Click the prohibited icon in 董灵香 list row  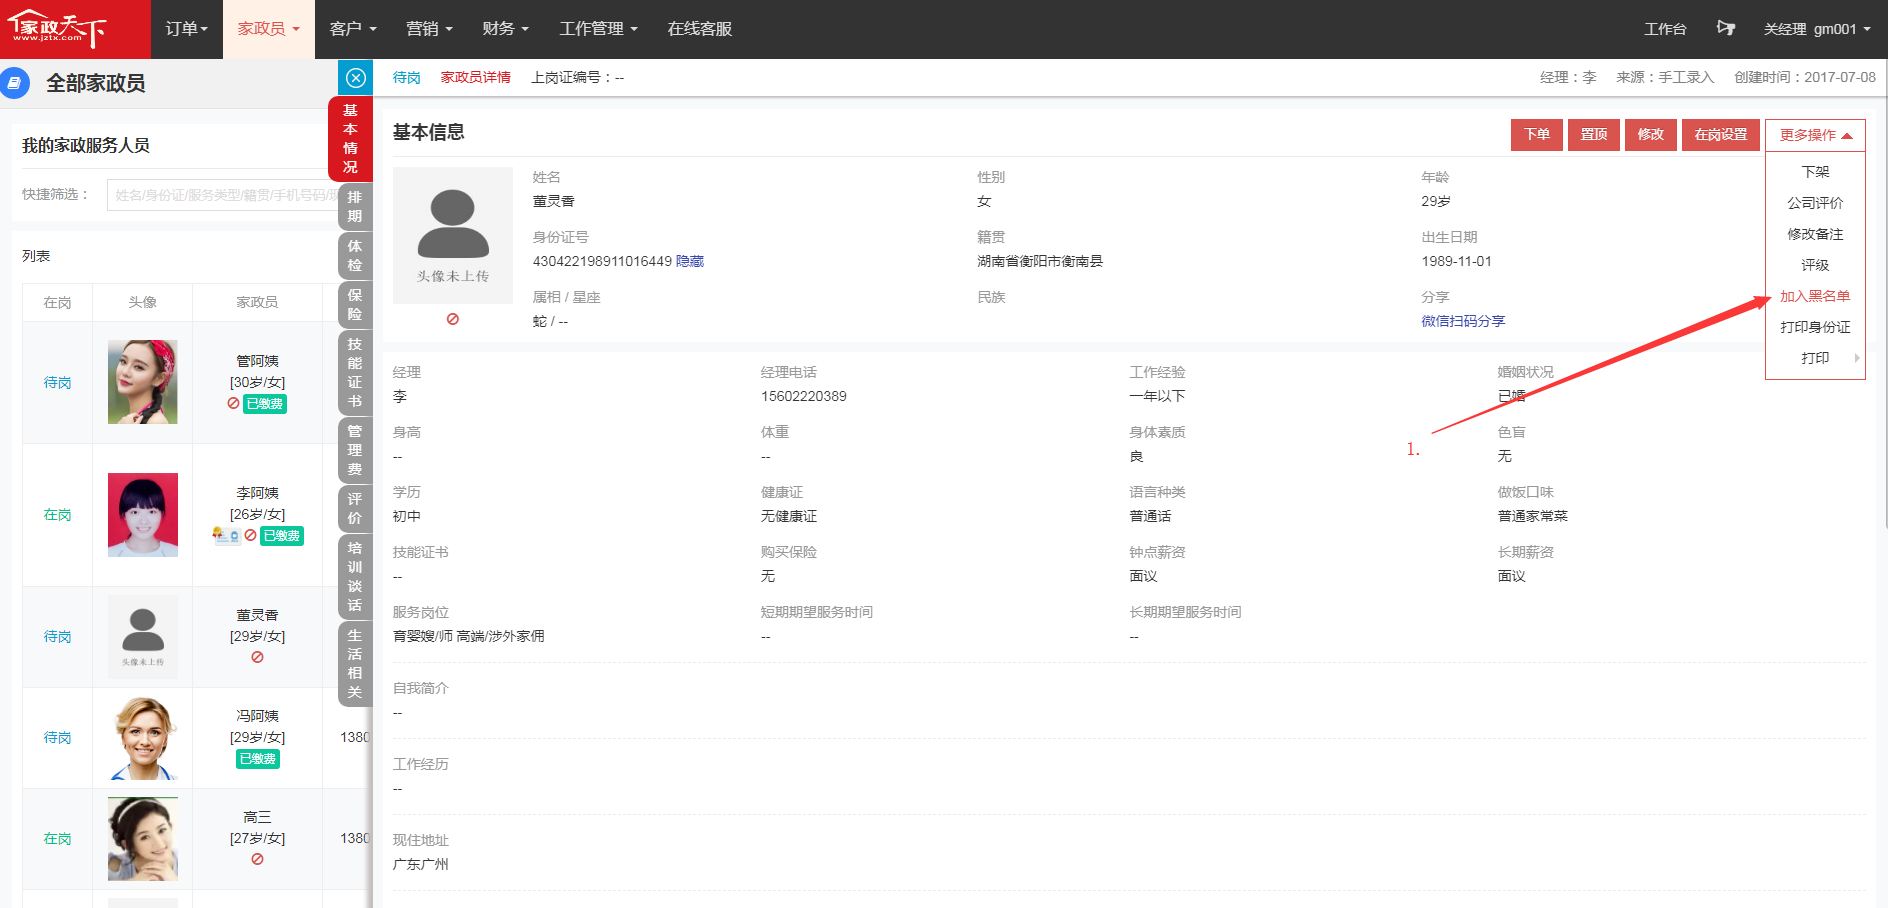[257, 657]
